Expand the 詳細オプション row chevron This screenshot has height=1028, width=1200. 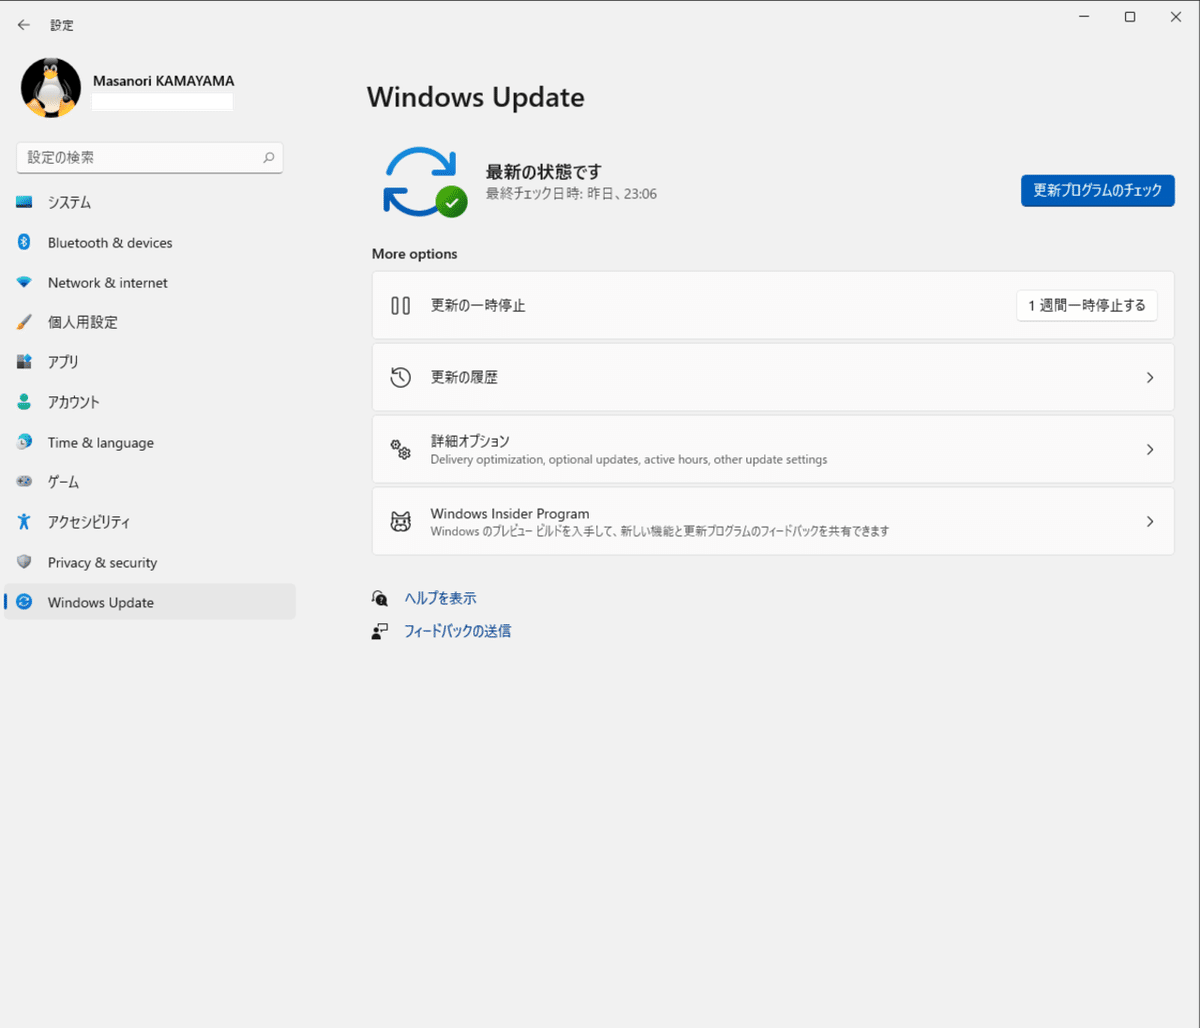1150,449
